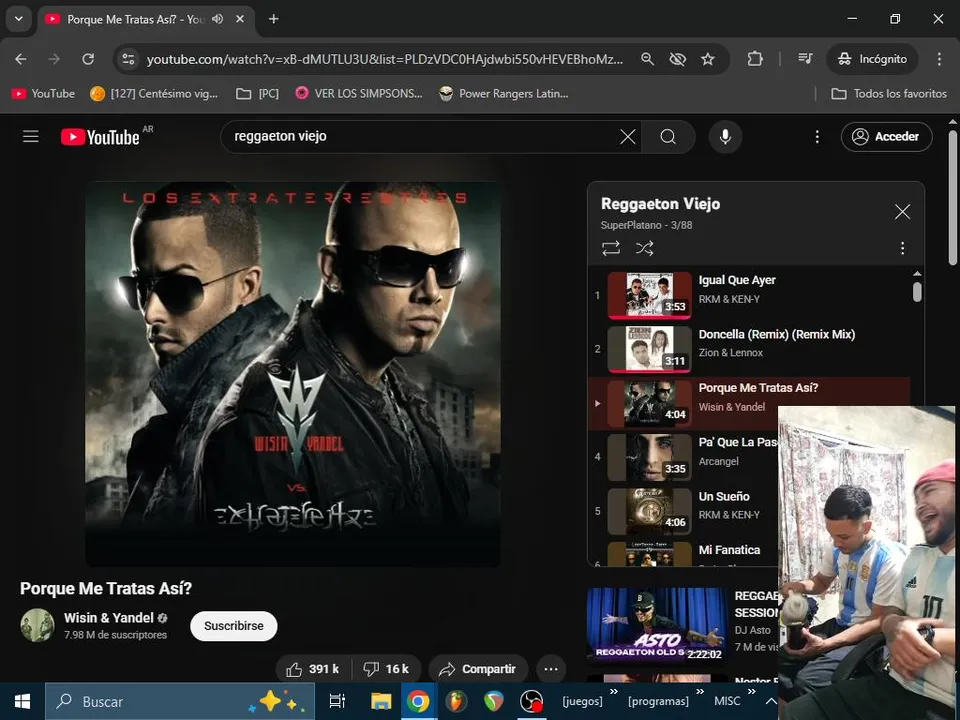Expand the [juegos] taskbar toolbar chevron
Image resolution: width=960 pixels, height=720 pixels.
[613, 692]
